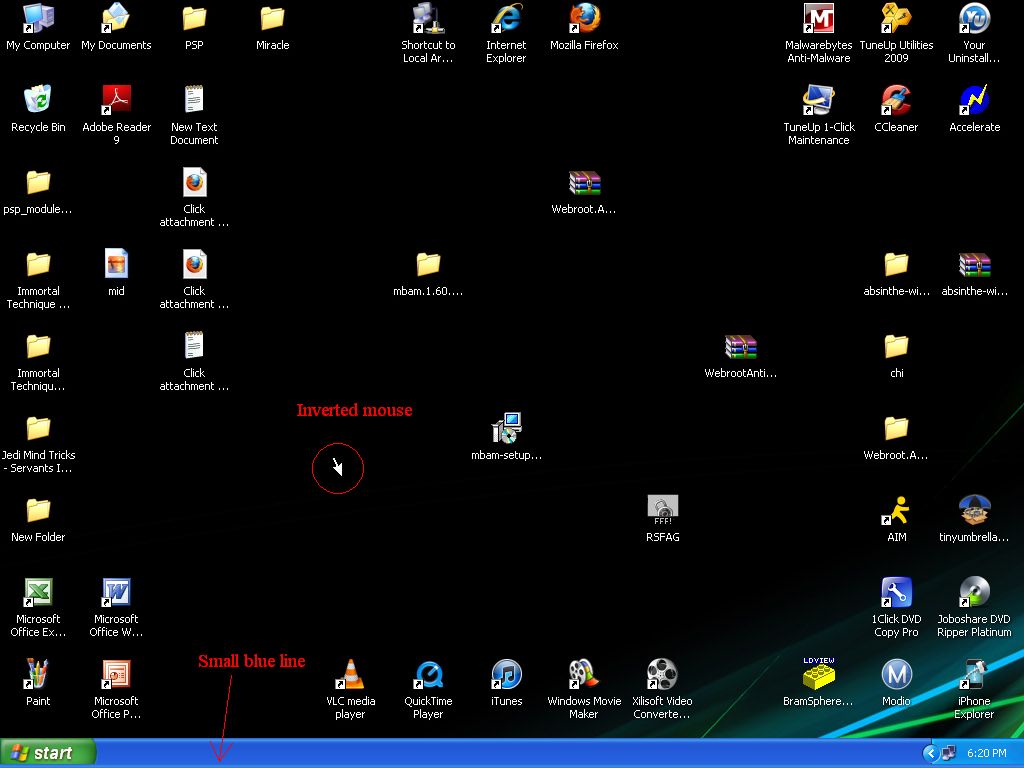The width and height of the screenshot is (1024, 768).
Task: Expand the hidden system tray icons chevron
Action: coord(930,753)
